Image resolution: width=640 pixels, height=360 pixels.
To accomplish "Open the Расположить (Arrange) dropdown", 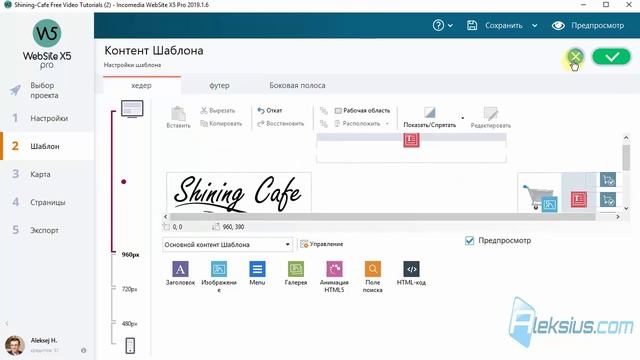I will tap(361, 124).
